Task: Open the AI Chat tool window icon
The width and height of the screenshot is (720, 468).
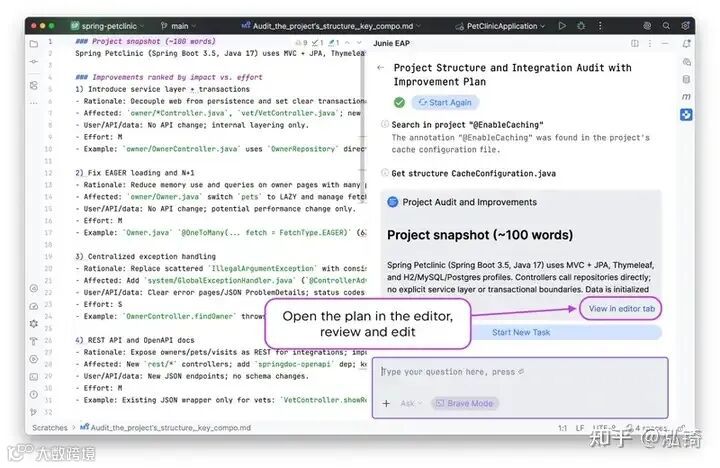Action: (686, 62)
